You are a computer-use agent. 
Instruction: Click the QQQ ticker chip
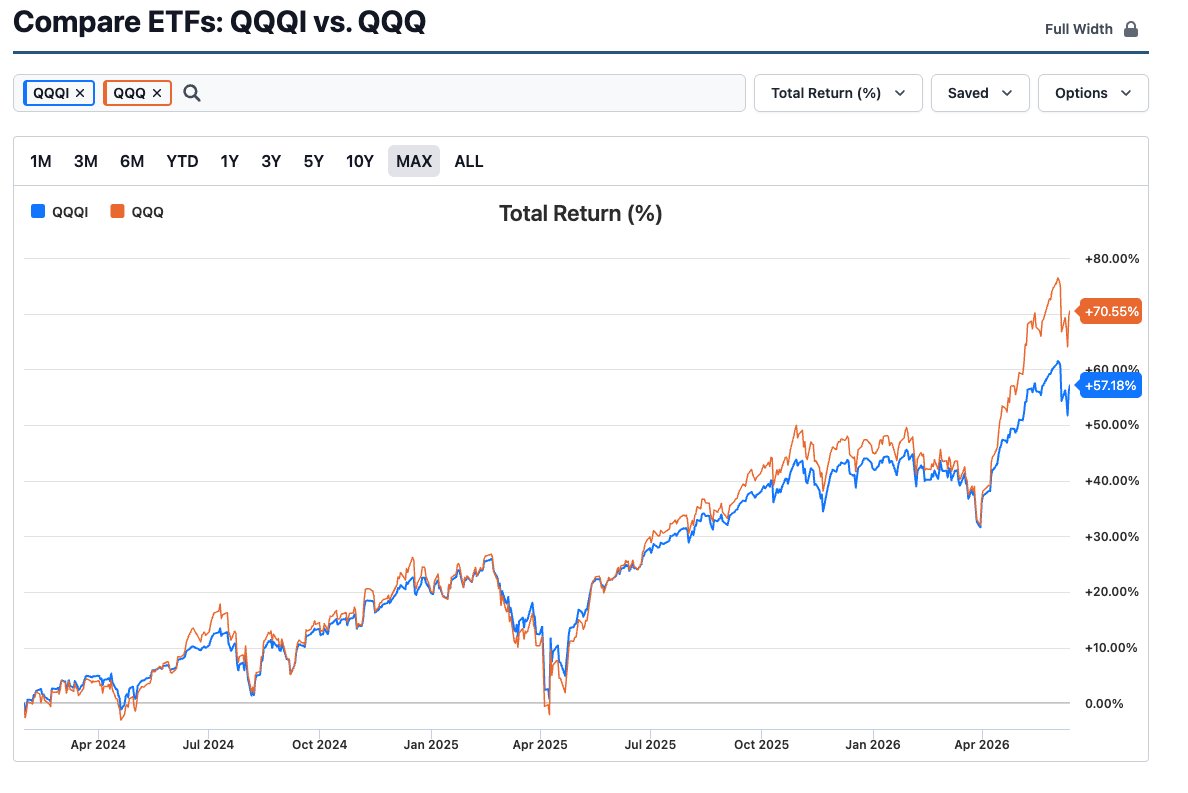pyautogui.click(x=137, y=93)
